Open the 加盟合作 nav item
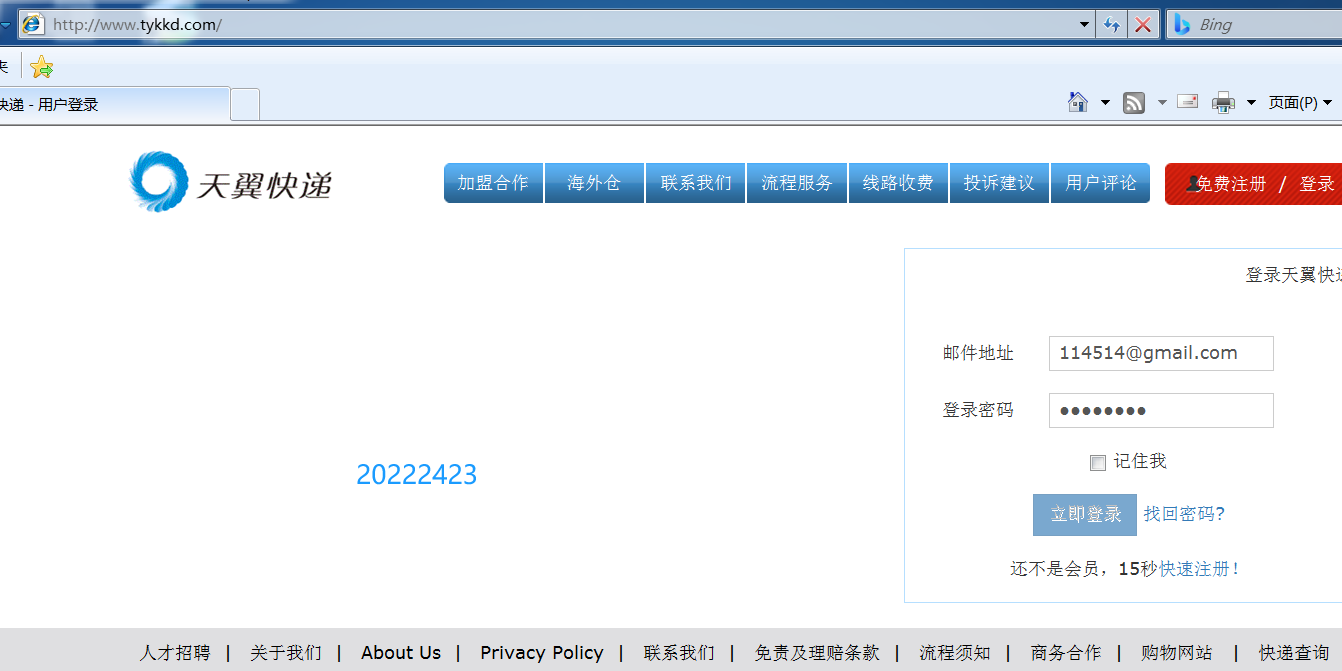Screen dimensions: 1342x671 (493, 183)
